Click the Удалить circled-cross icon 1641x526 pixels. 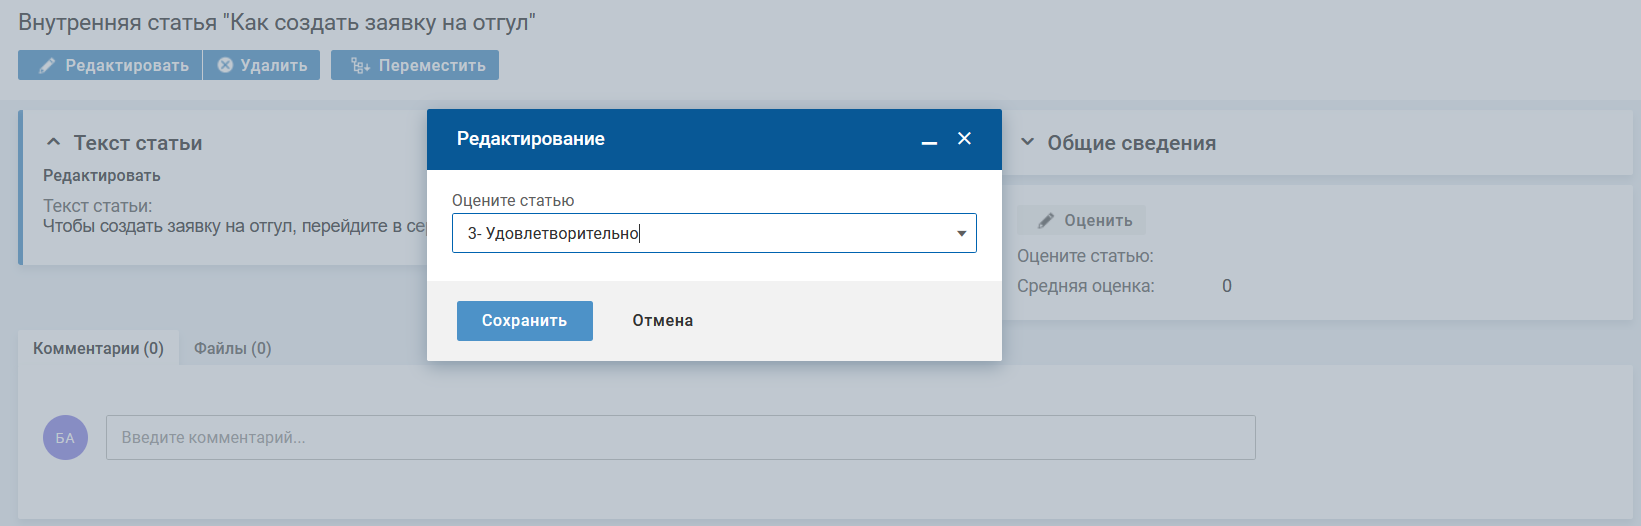tap(225, 65)
